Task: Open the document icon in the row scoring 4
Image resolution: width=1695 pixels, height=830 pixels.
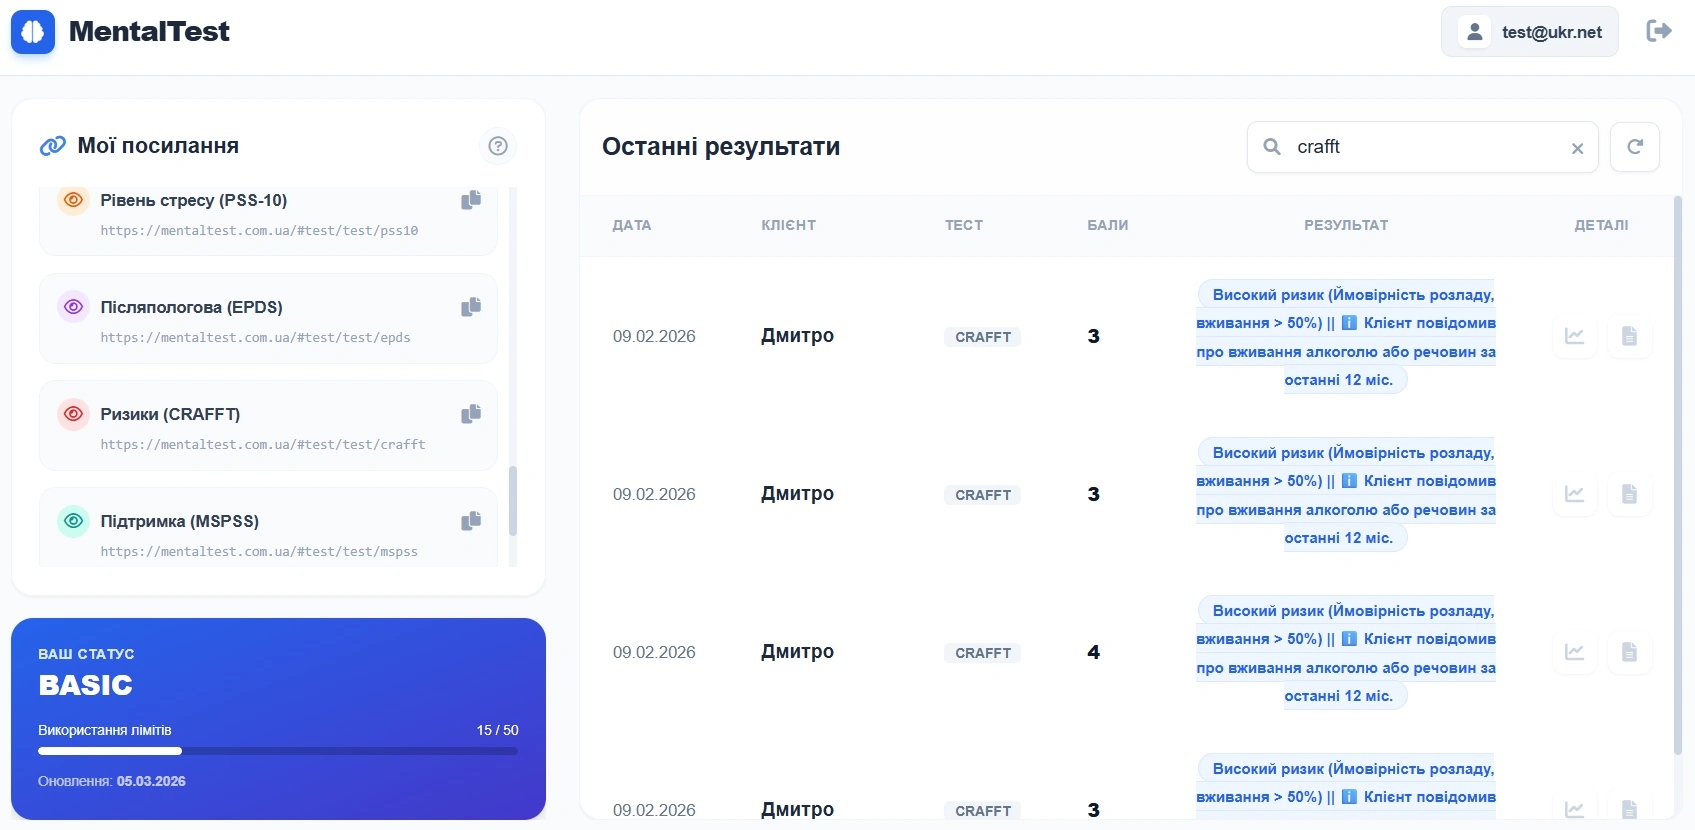Action: (1629, 652)
